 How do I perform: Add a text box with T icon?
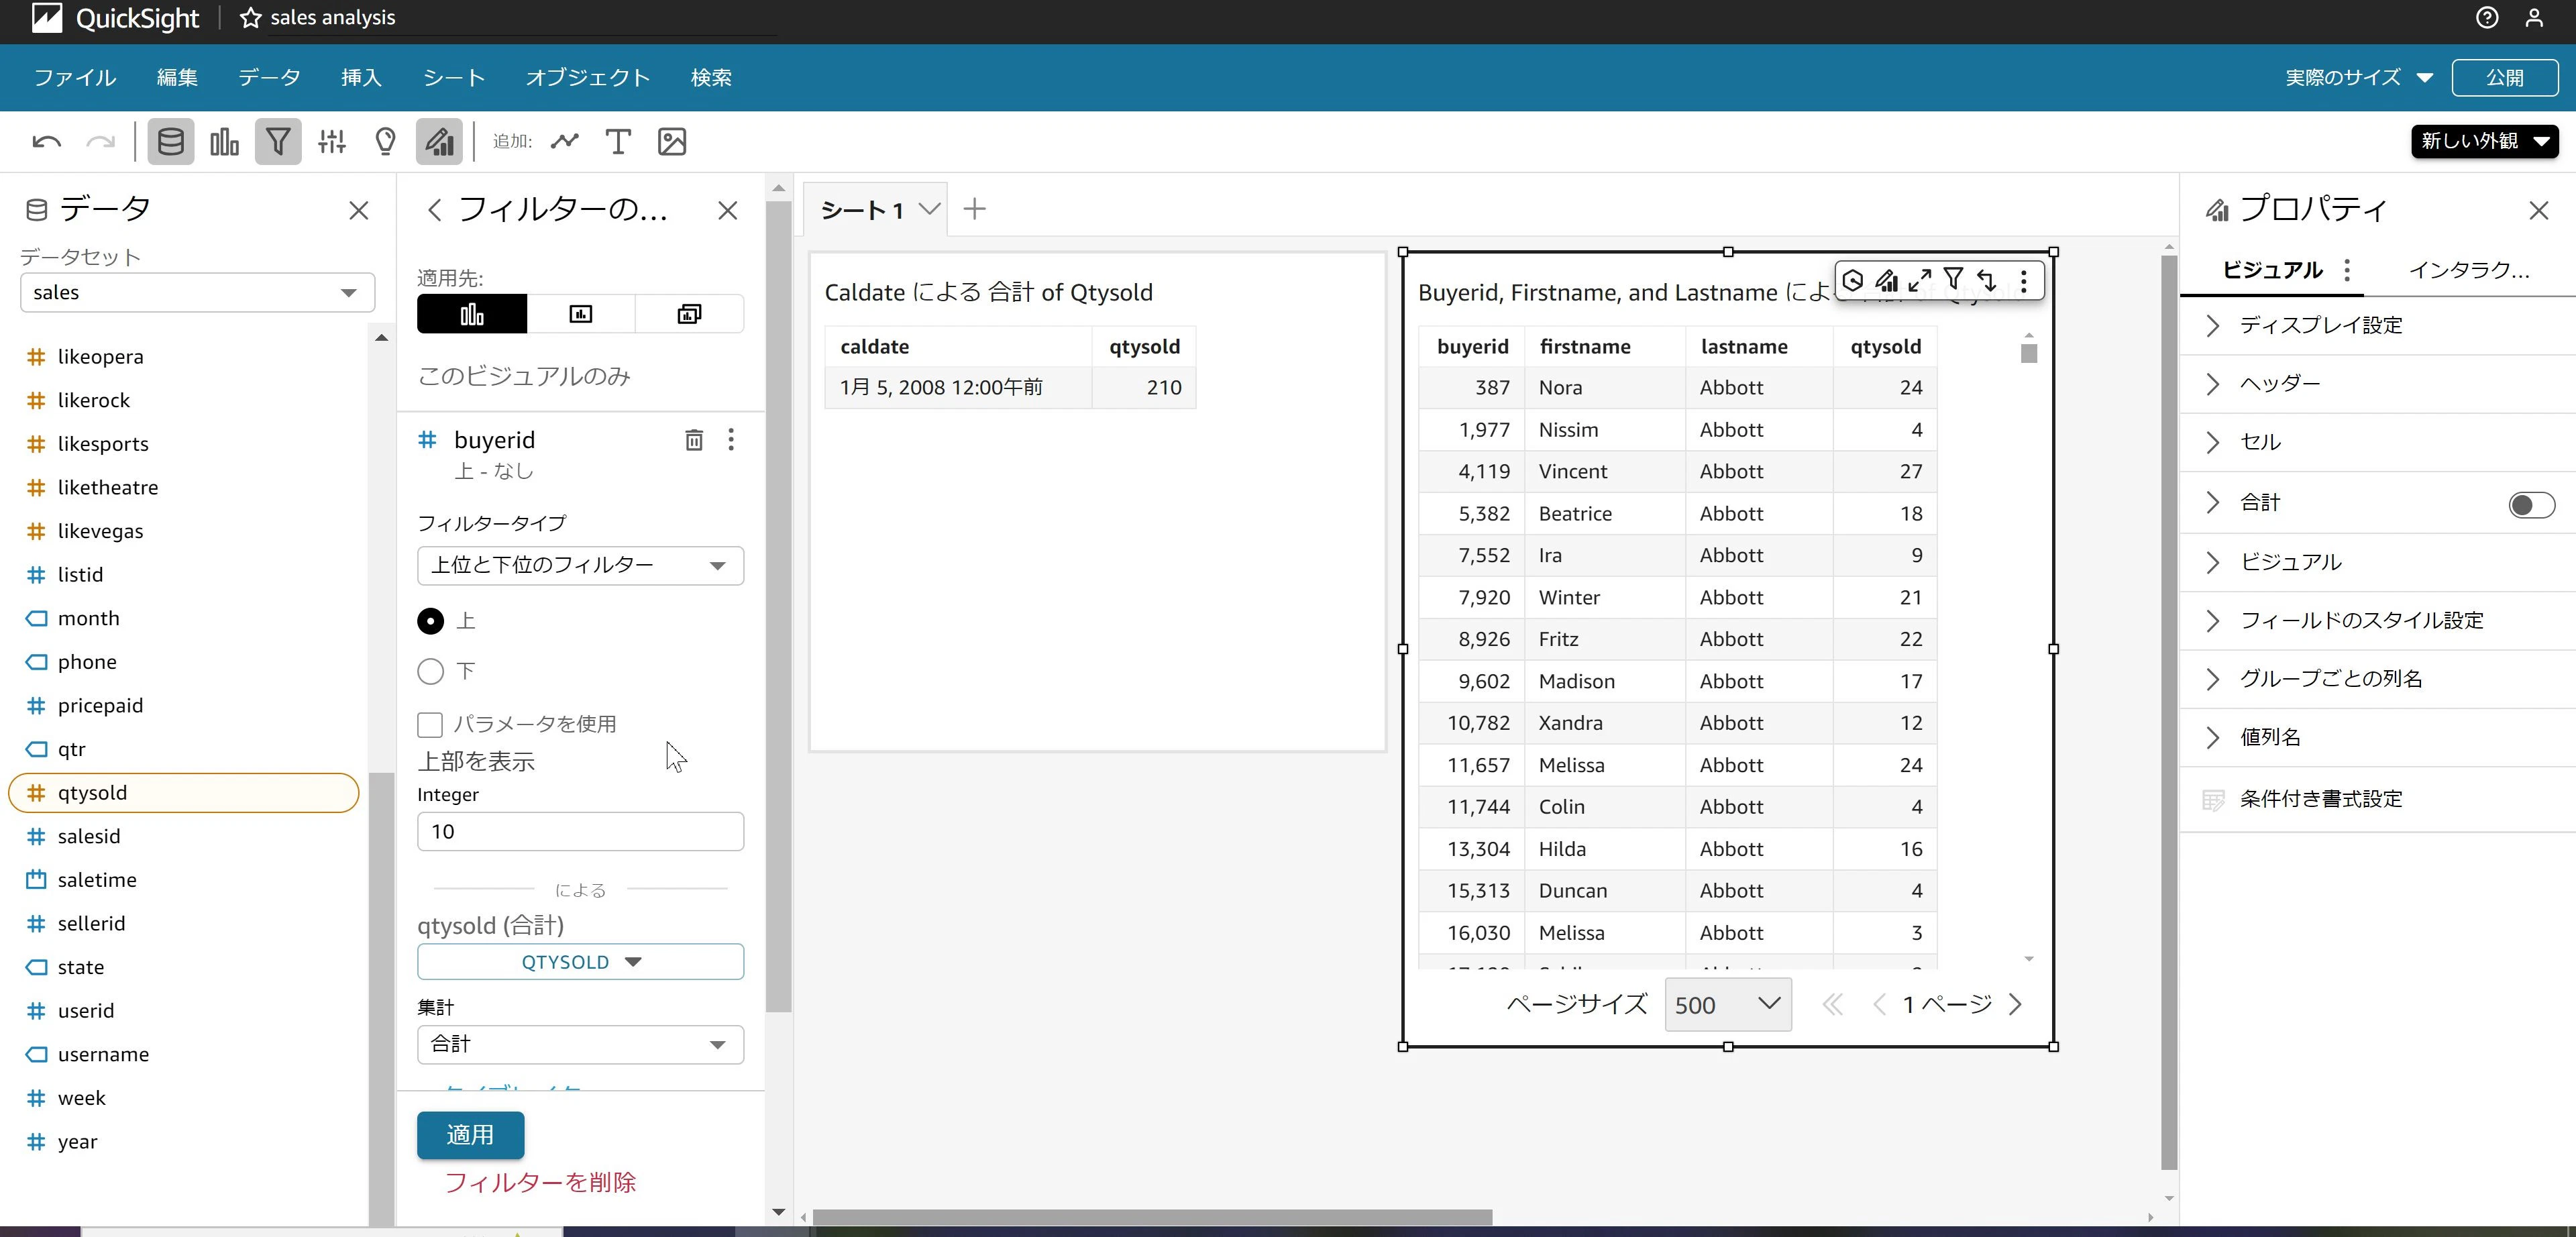tap(618, 141)
